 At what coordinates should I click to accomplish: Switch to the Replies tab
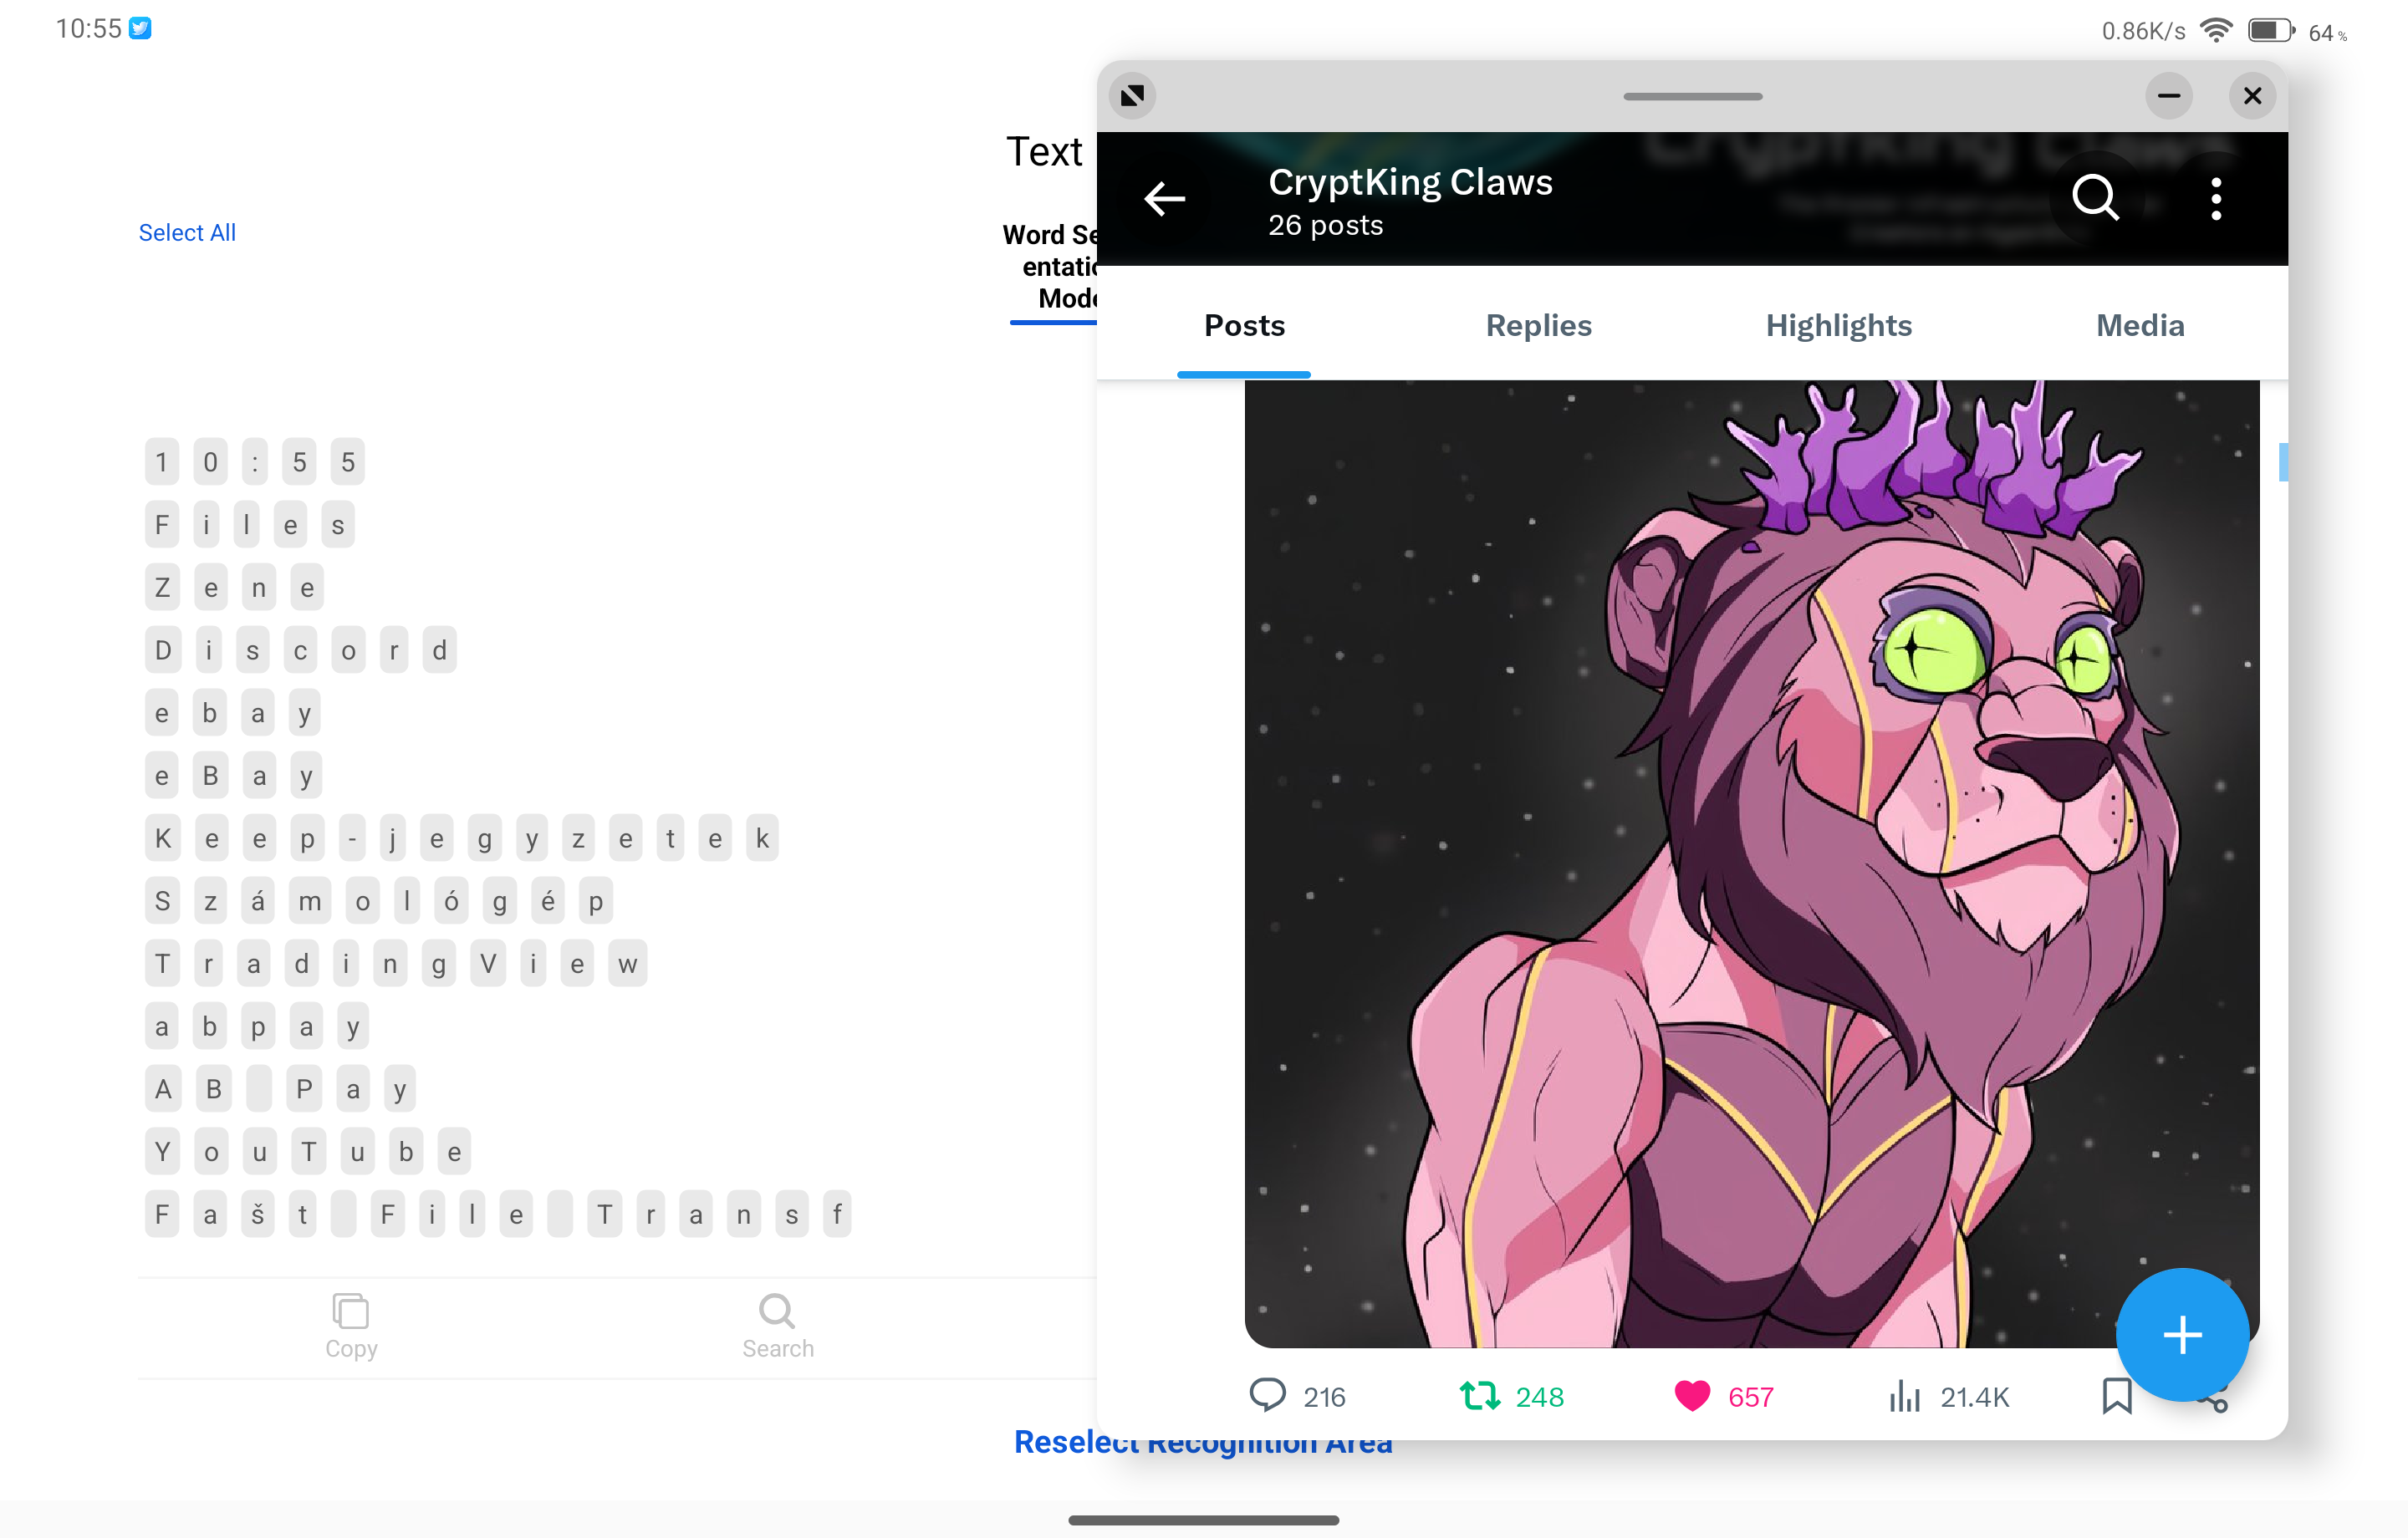pos(1538,325)
